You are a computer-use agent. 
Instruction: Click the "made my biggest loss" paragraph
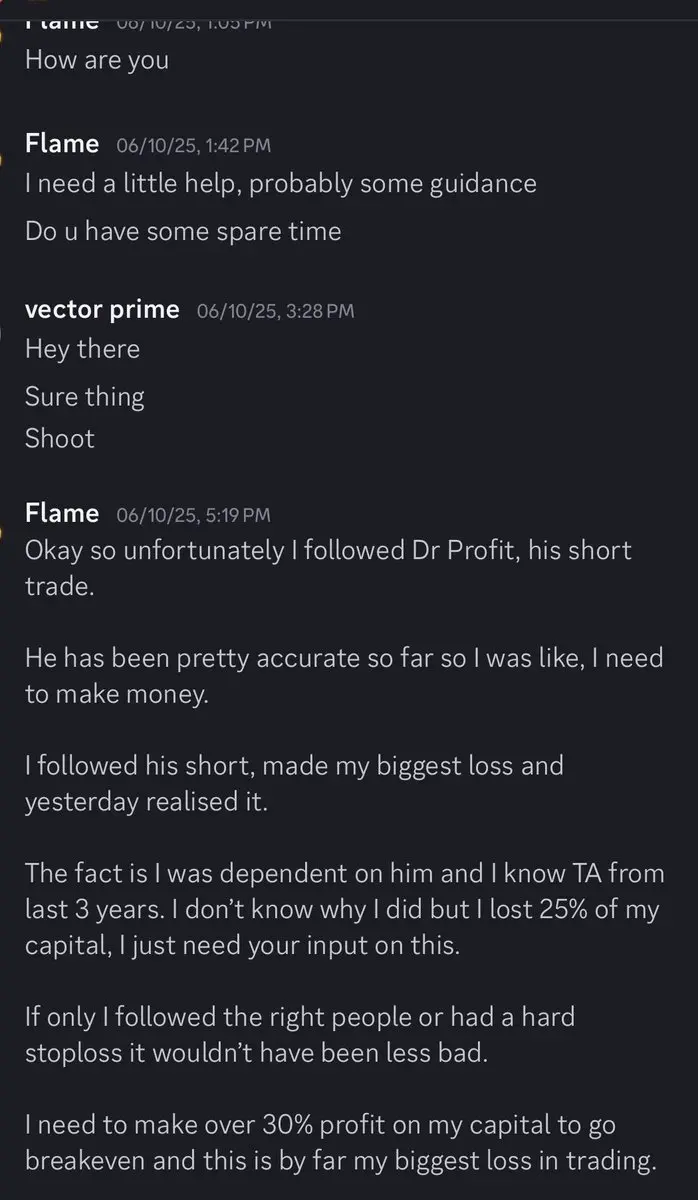tap(294, 784)
